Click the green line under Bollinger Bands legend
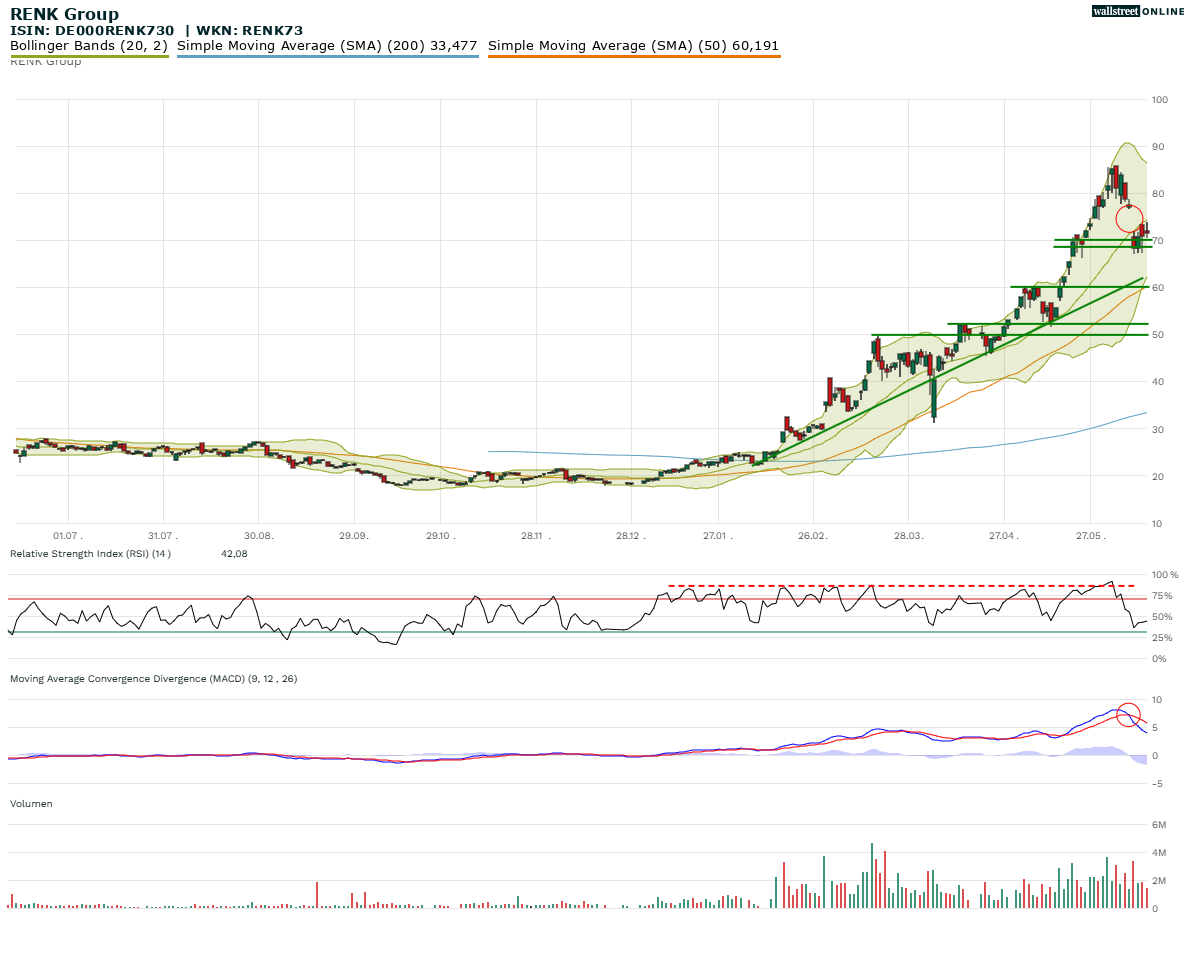Screen dimensions: 1192x976 pyautogui.click(x=89, y=56)
